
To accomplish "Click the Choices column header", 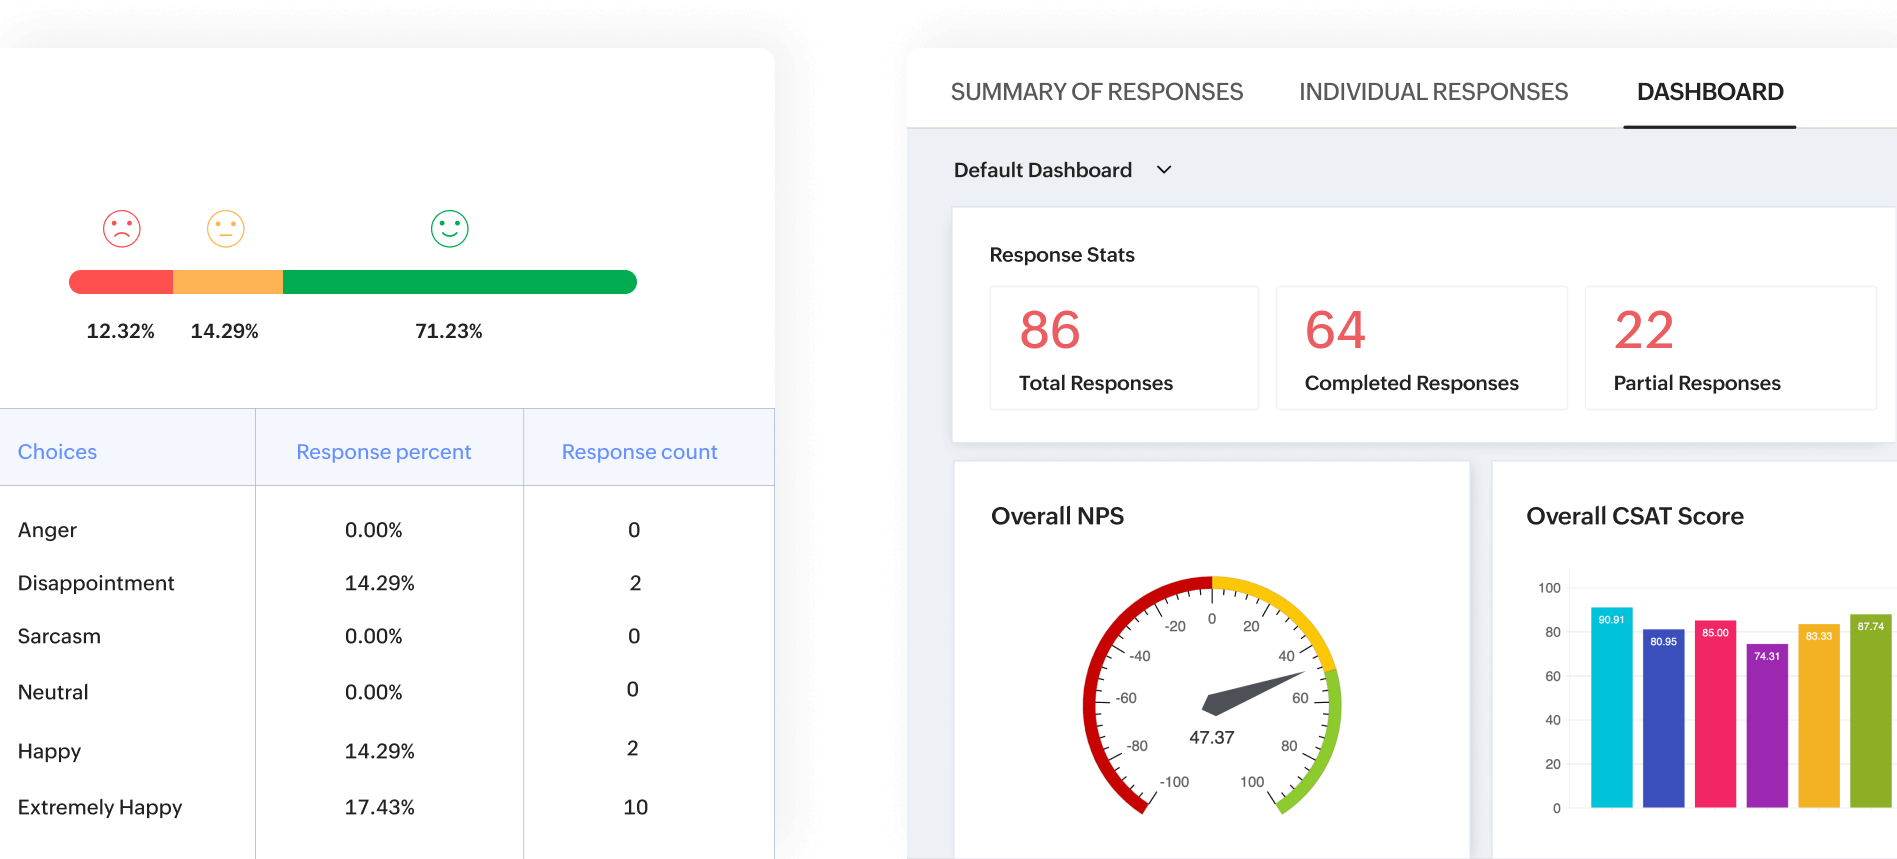I will (x=57, y=452).
